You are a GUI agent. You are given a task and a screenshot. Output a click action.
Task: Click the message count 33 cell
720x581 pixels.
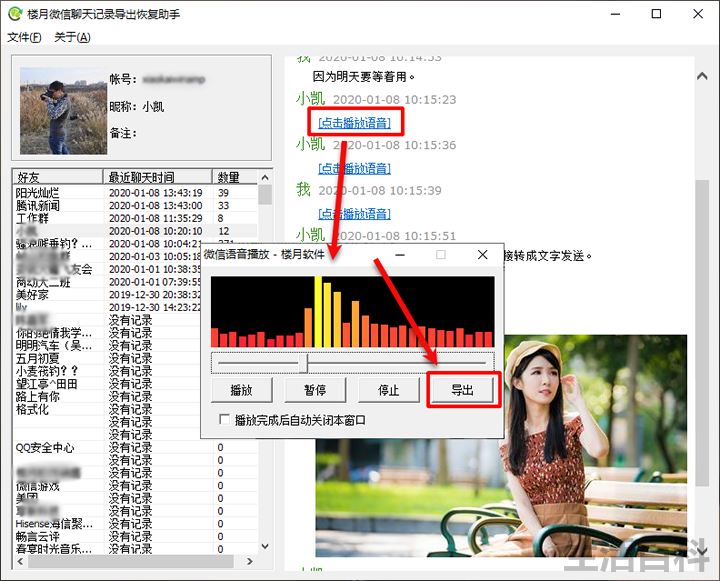(224, 206)
